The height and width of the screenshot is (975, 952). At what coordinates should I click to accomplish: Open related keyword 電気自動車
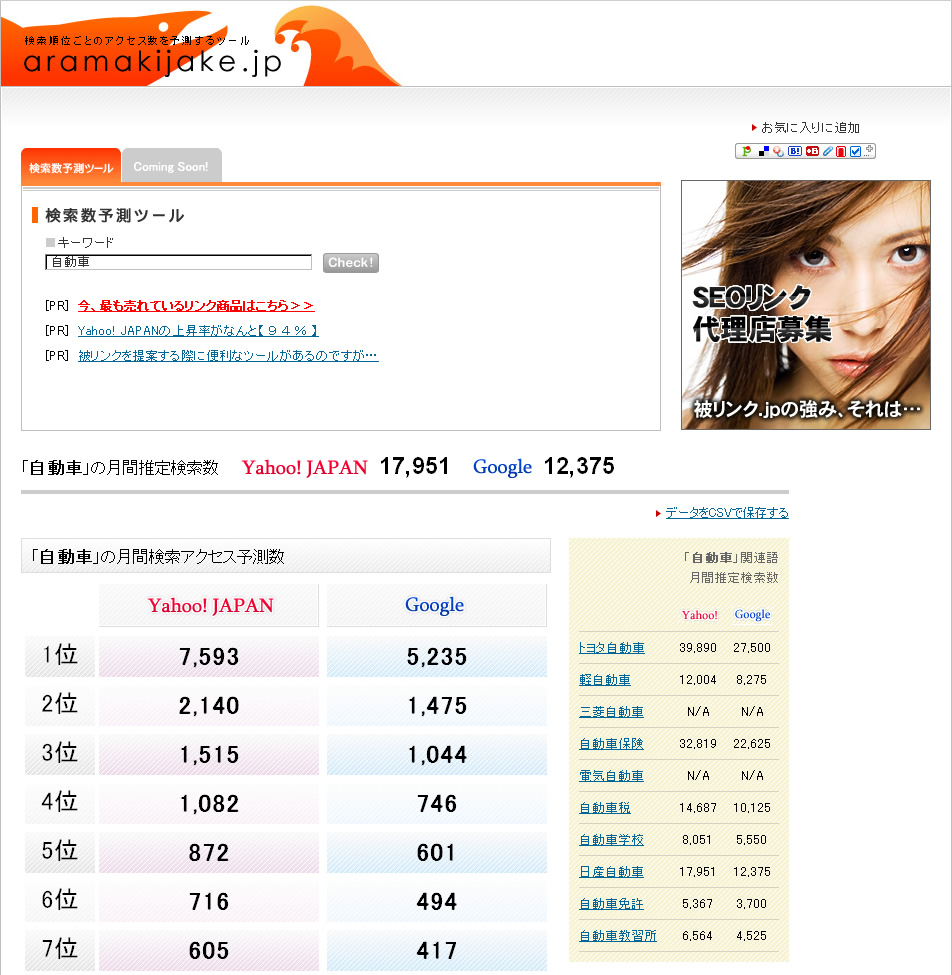click(611, 775)
